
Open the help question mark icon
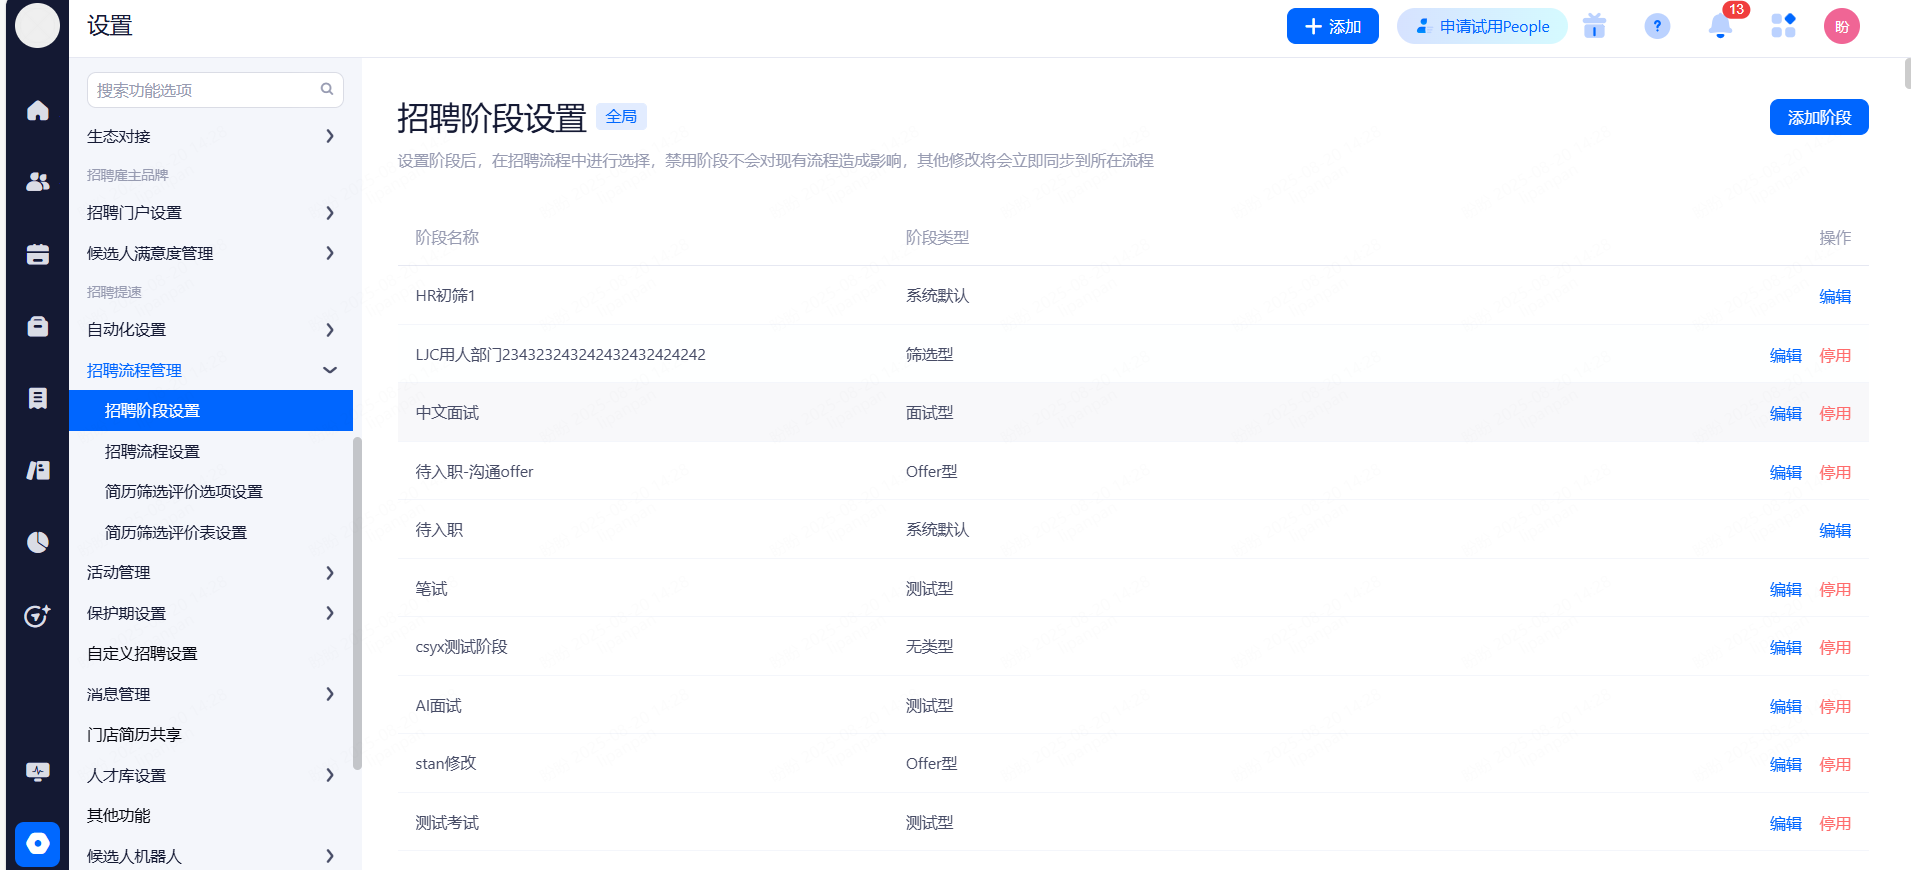click(x=1657, y=27)
